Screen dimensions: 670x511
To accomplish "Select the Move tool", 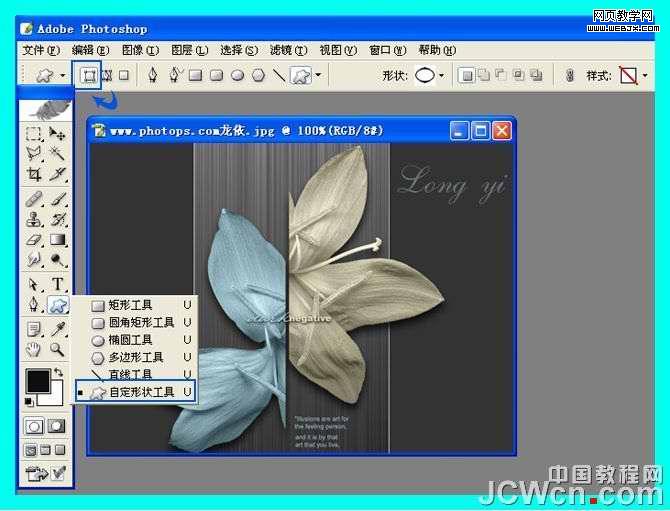I will 57,134.
